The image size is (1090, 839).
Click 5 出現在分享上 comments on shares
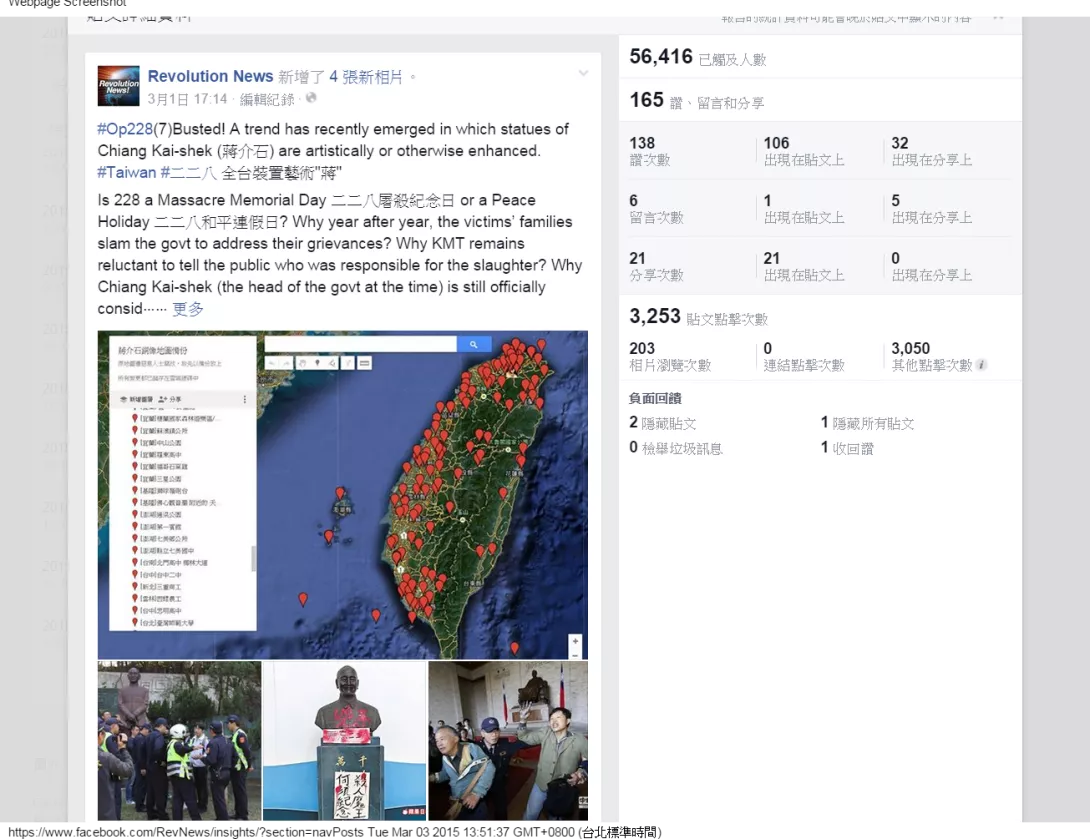(932, 209)
